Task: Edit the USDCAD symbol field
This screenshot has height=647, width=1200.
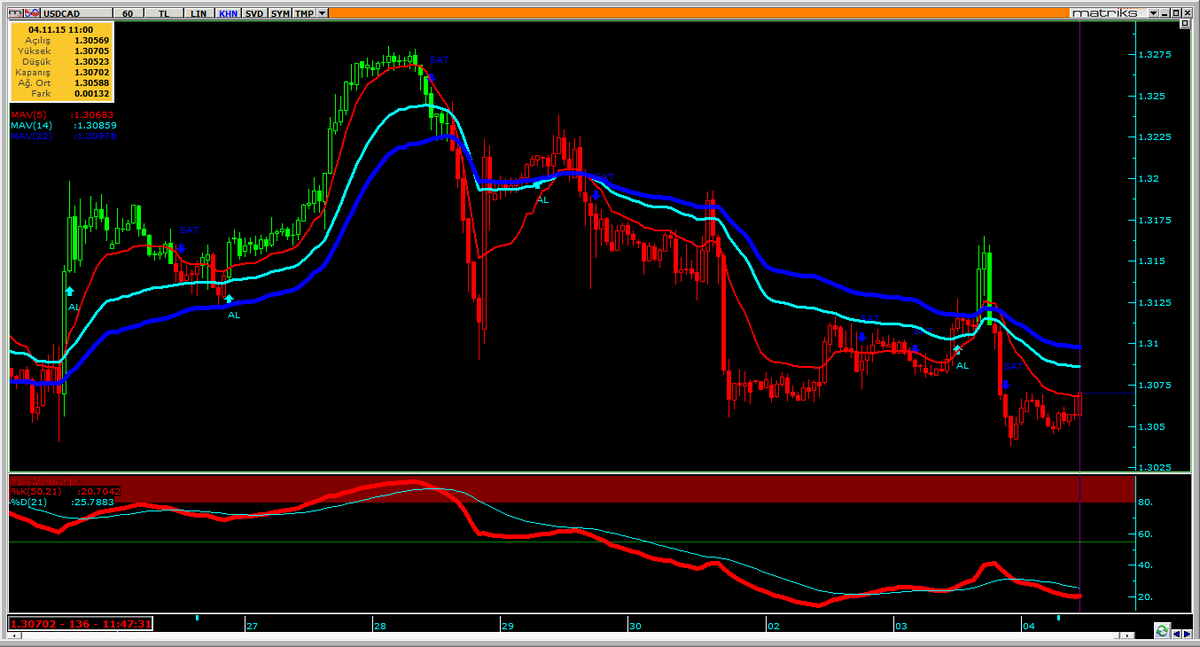Action: pos(76,13)
